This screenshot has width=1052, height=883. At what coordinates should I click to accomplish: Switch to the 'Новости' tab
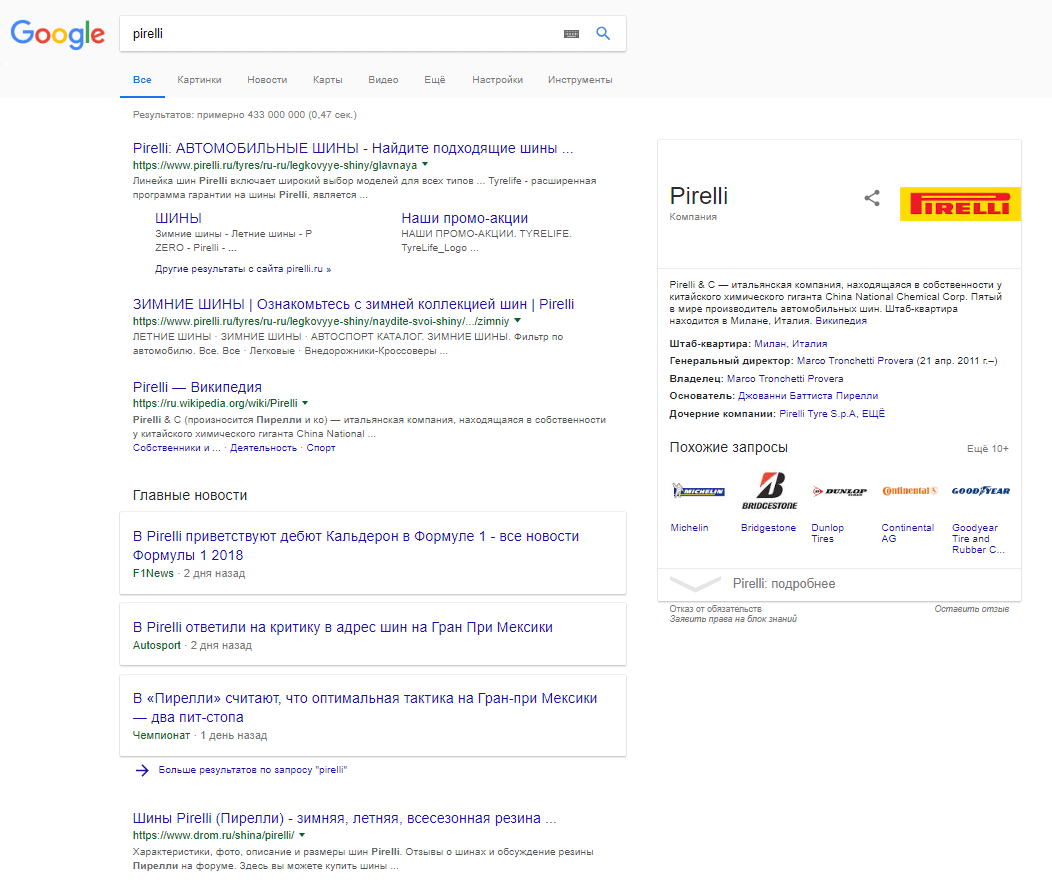(x=267, y=80)
